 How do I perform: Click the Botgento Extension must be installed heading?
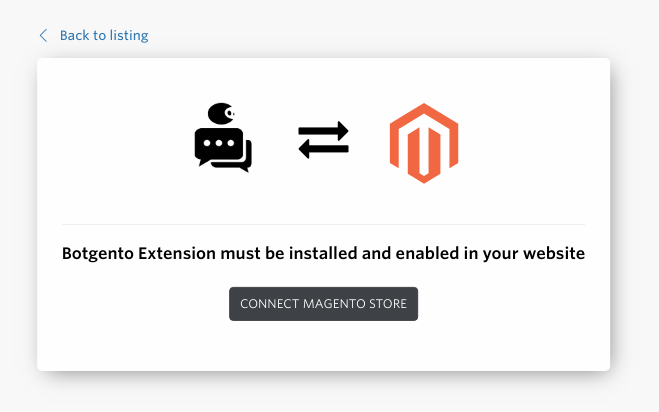323,254
